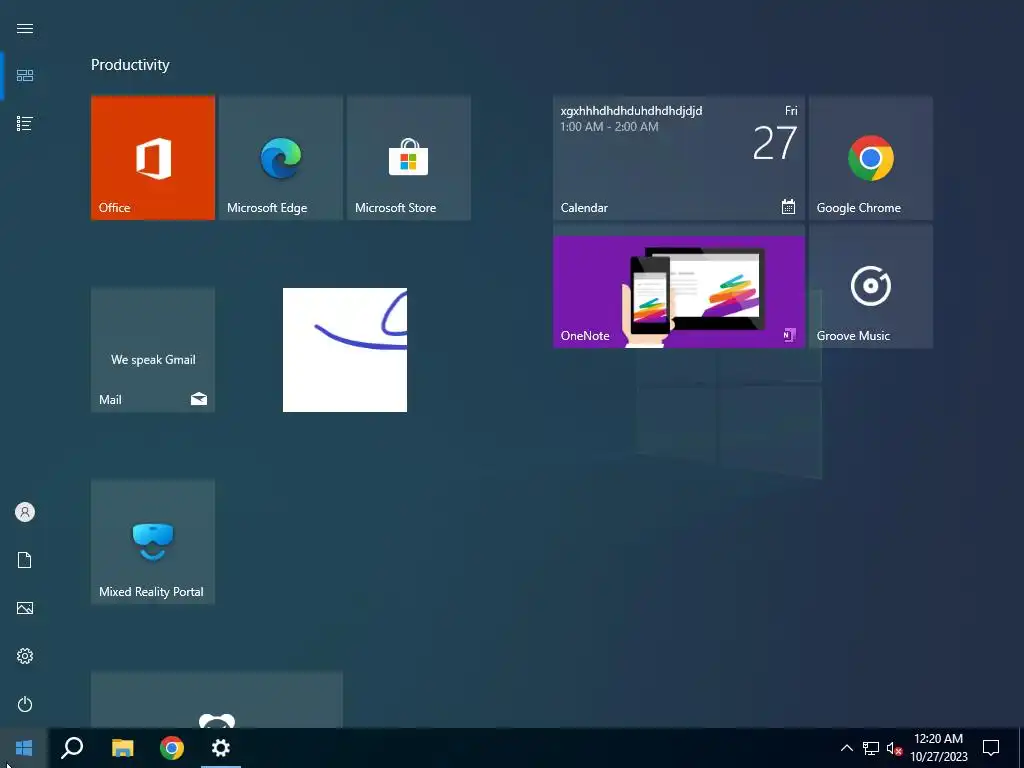Open Microsoft Store tile
The height and width of the screenshot is (768, 1024).
click(x=409, y=158)
